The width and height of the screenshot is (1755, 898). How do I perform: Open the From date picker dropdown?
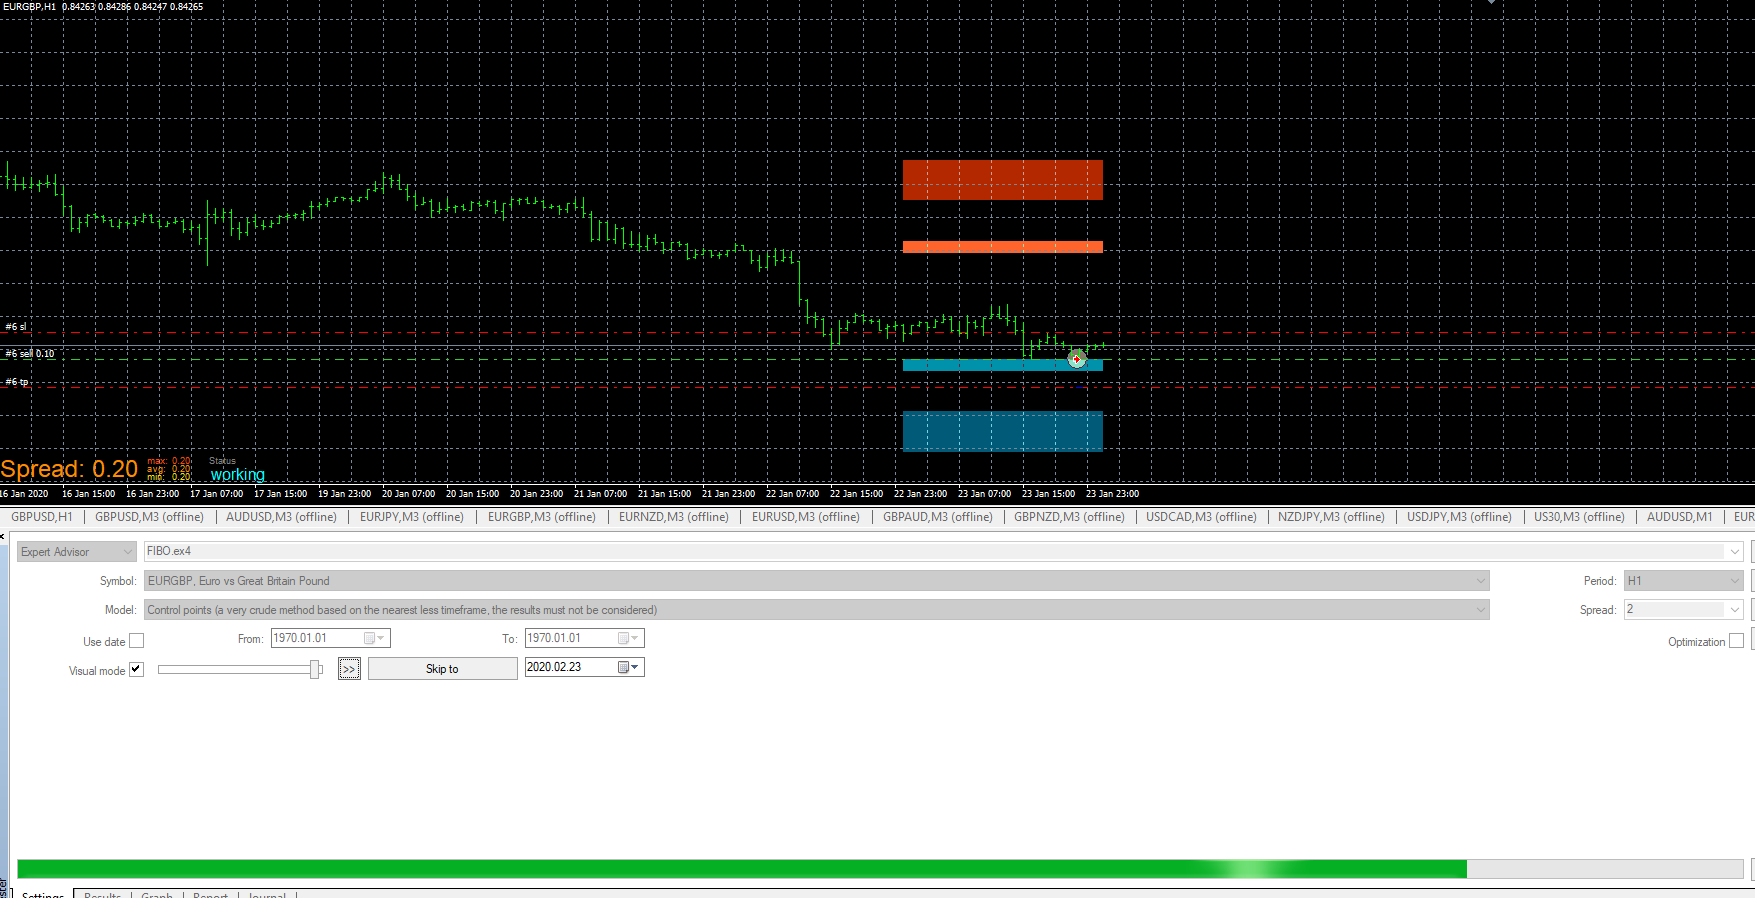click(x=374, y=638)
